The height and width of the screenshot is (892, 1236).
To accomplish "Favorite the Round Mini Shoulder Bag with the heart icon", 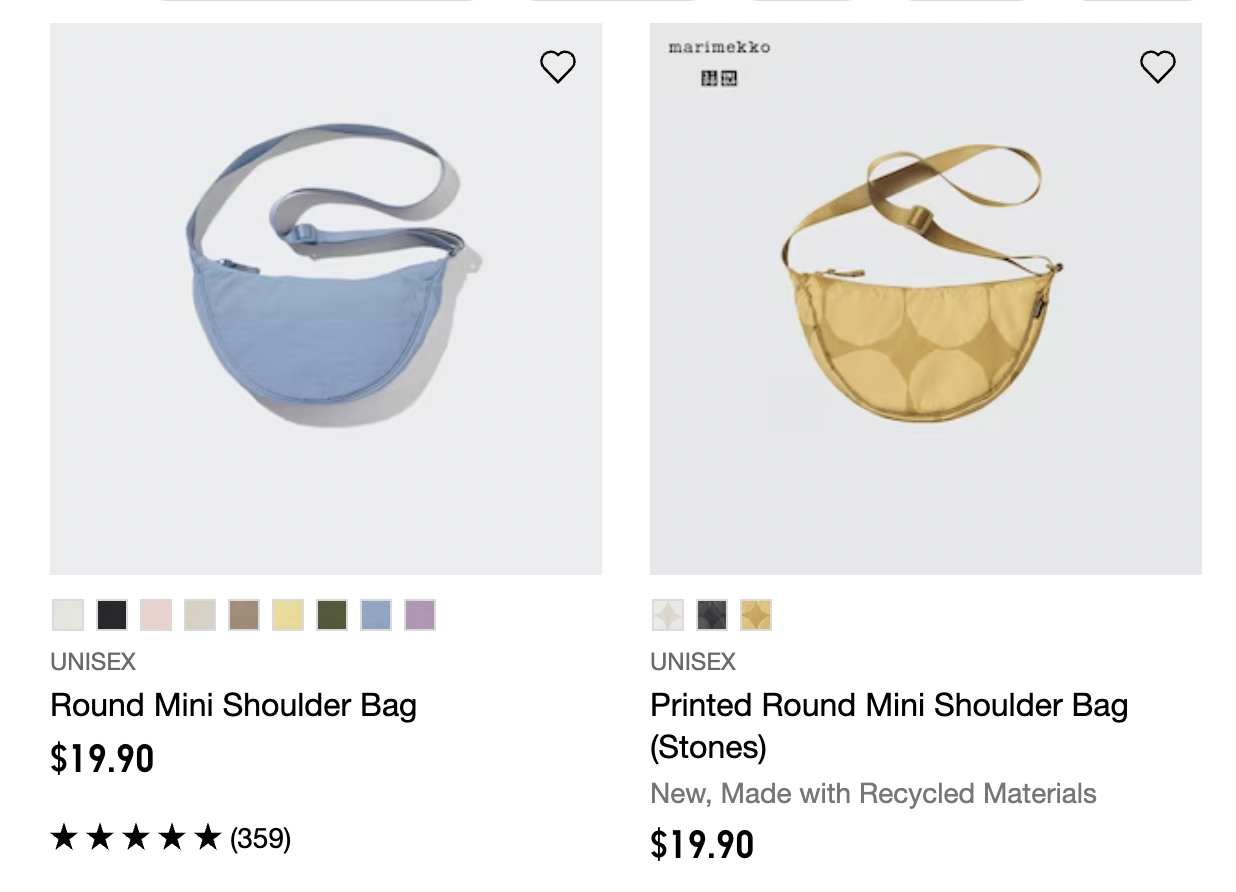I will (558, 67).
